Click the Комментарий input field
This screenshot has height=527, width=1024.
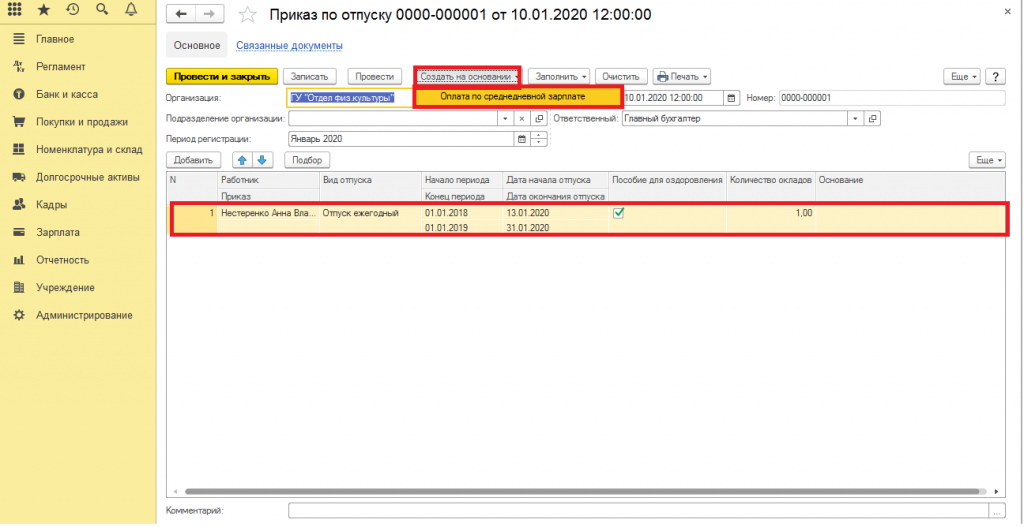point(640,511)
